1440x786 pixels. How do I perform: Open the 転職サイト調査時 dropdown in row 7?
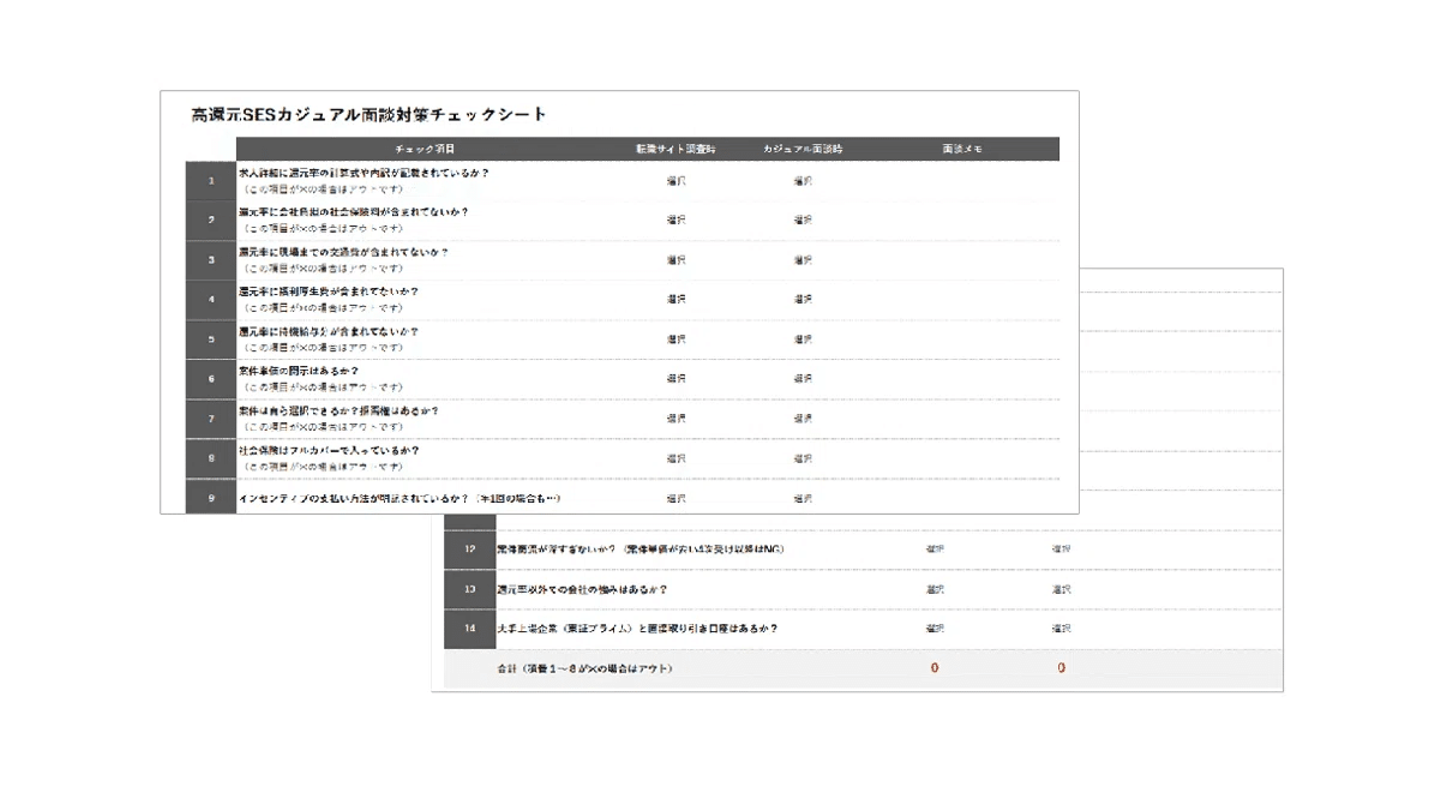pos(676,418)
